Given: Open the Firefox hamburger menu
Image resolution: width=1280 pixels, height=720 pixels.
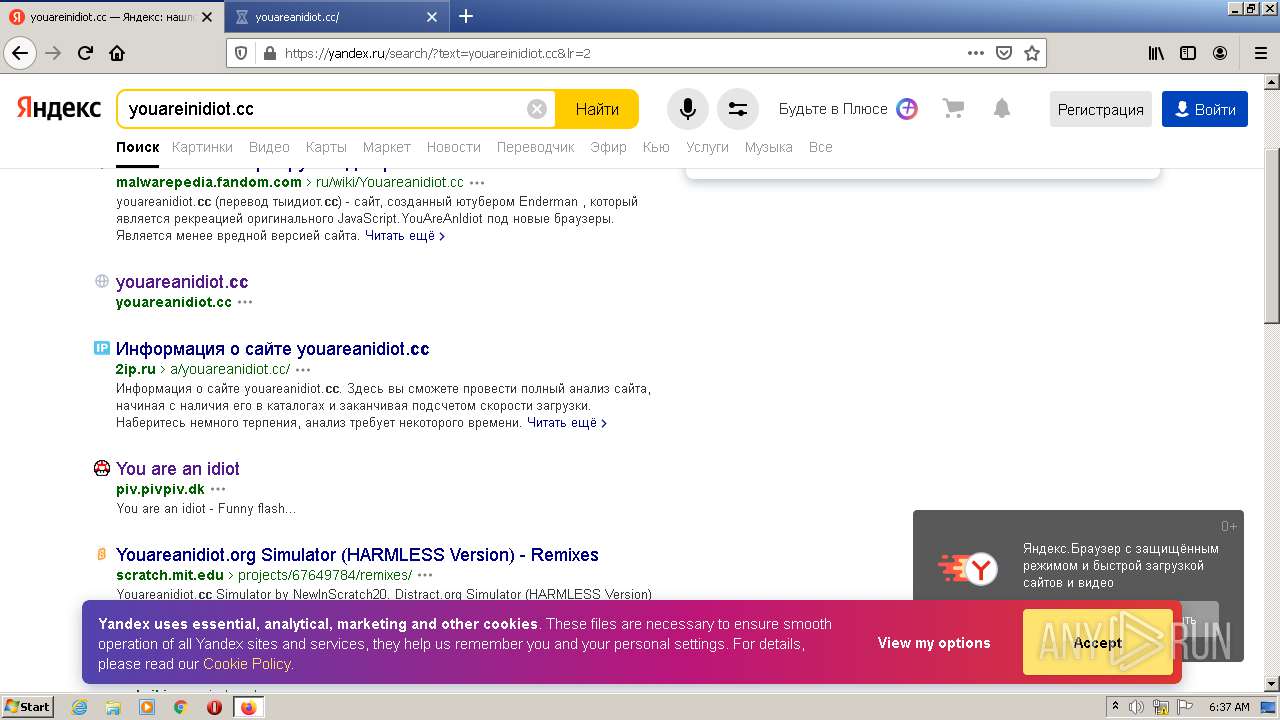Looking at the screenshot, I should (x=1260, y=53).
